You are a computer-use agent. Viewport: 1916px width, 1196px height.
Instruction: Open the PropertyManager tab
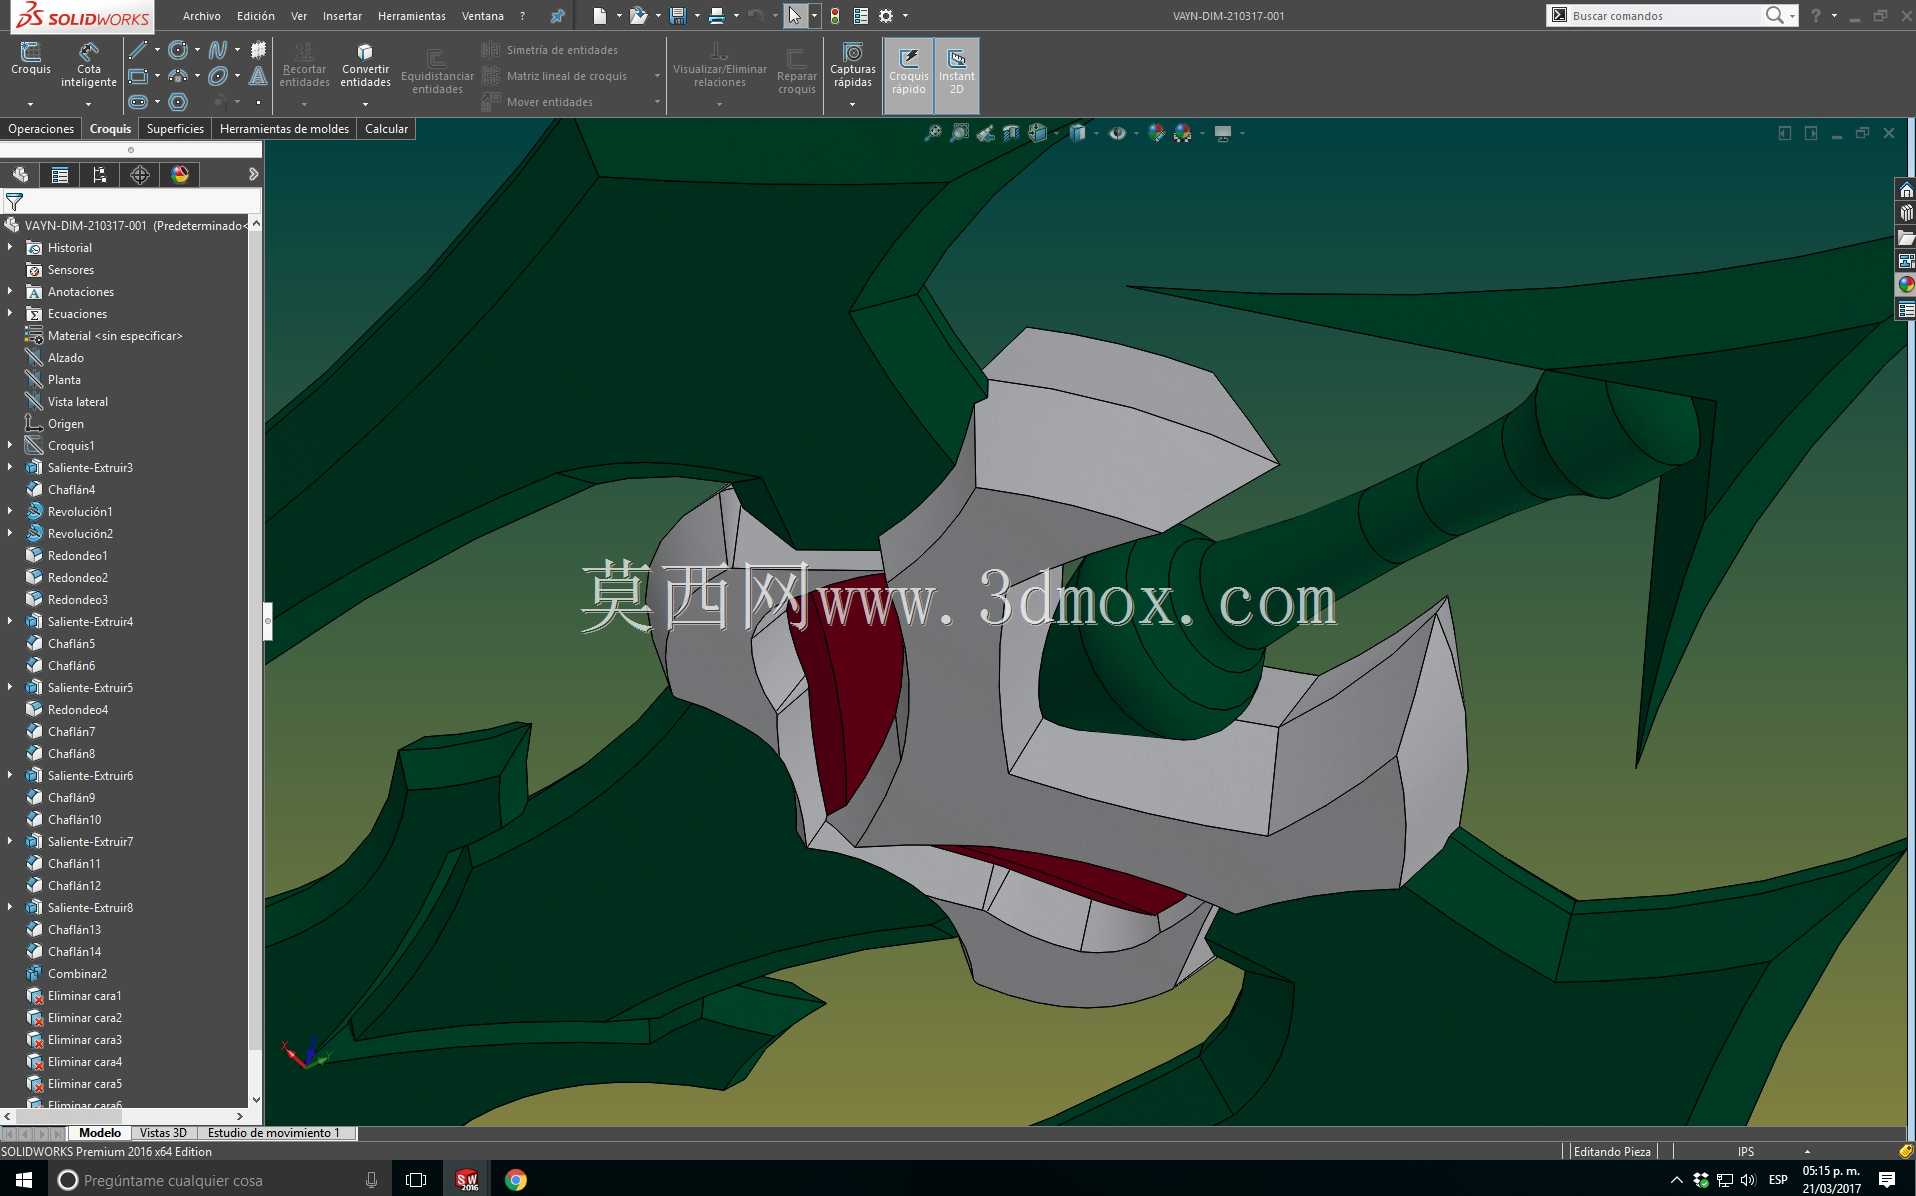click(x=60, y=175)
